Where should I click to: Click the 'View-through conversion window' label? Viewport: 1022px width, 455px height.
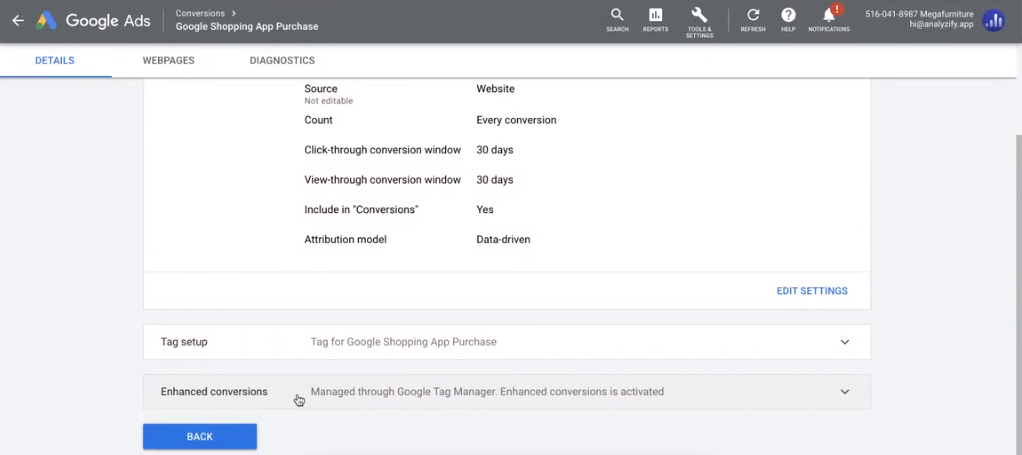click(383, 180)
